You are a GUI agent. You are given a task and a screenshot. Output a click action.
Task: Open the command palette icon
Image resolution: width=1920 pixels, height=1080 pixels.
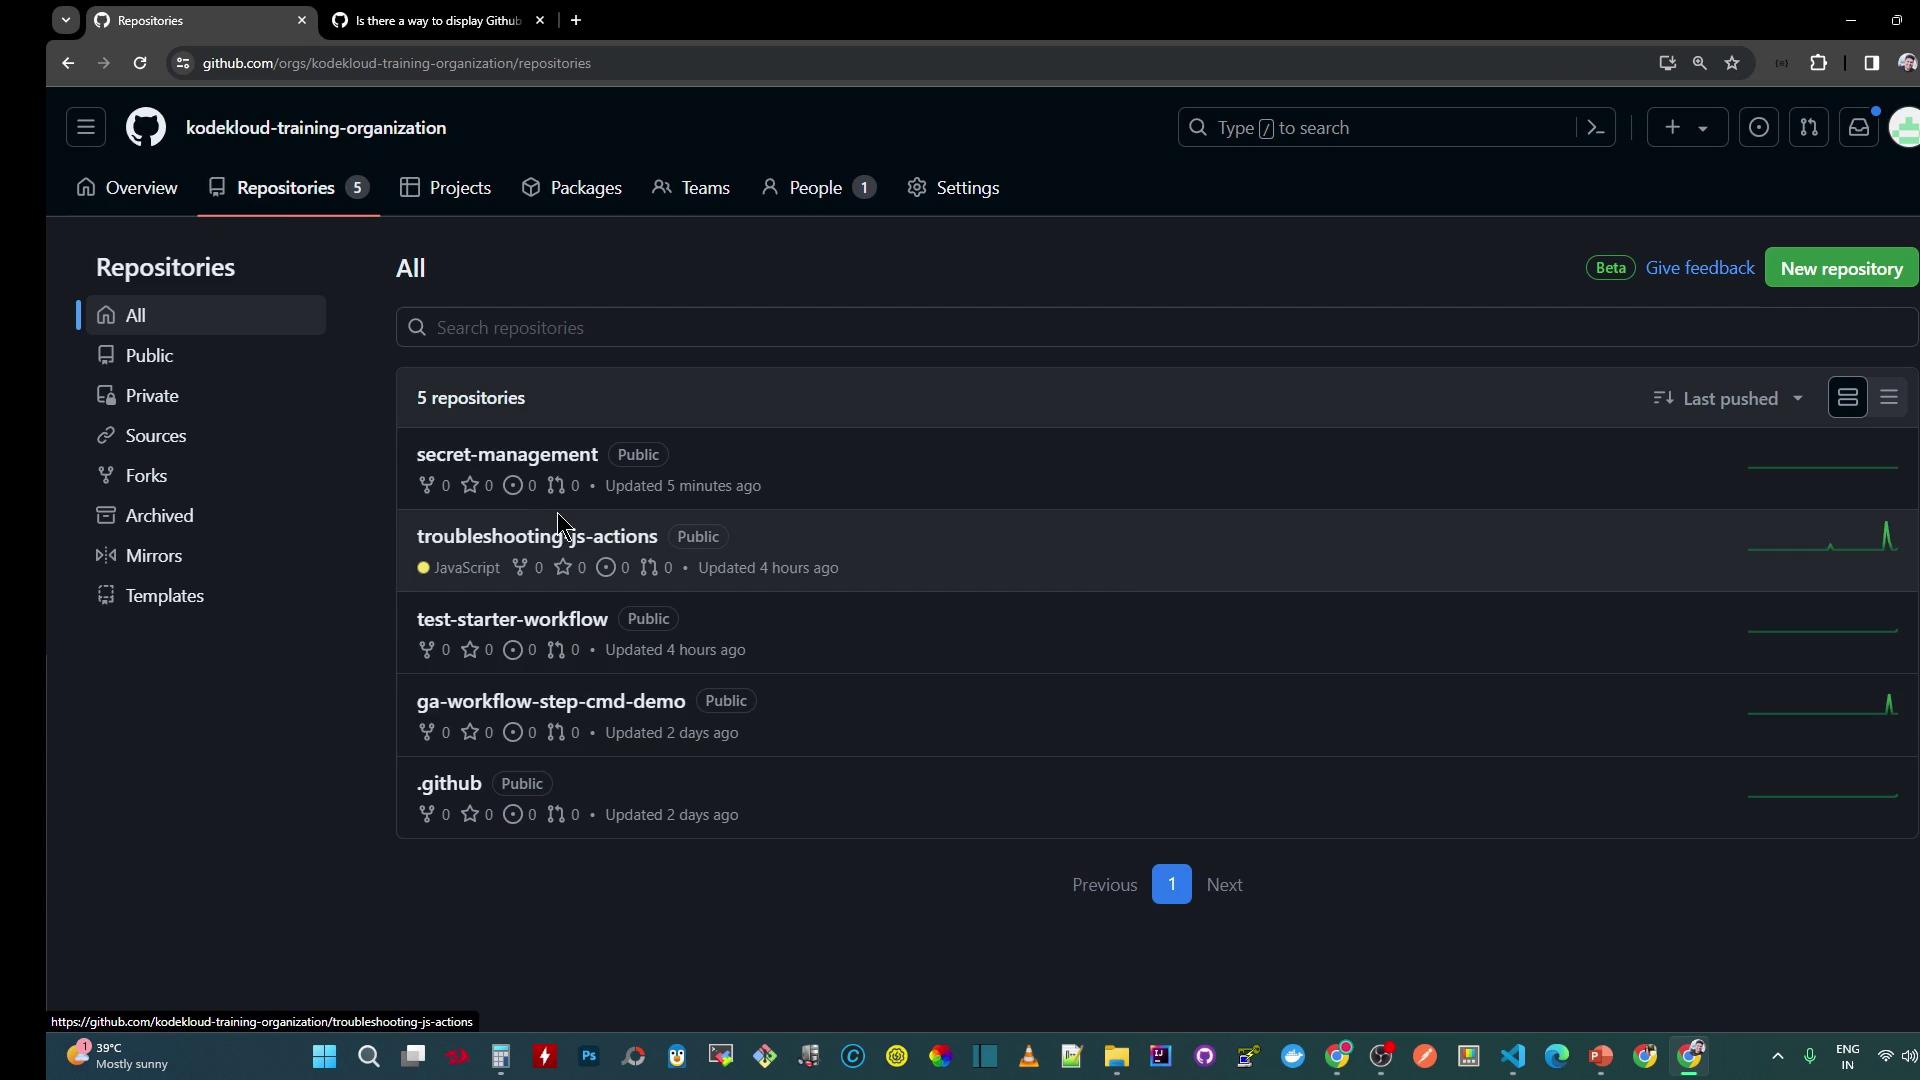[x=1596, y=128]
